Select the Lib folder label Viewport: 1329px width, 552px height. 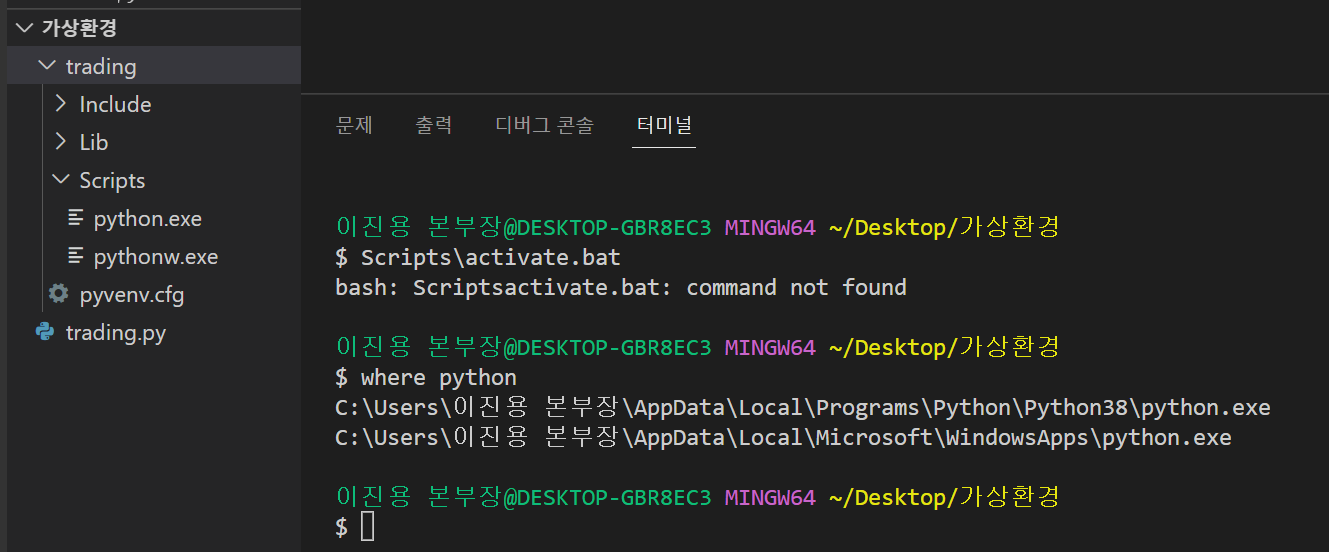(94, 142)
